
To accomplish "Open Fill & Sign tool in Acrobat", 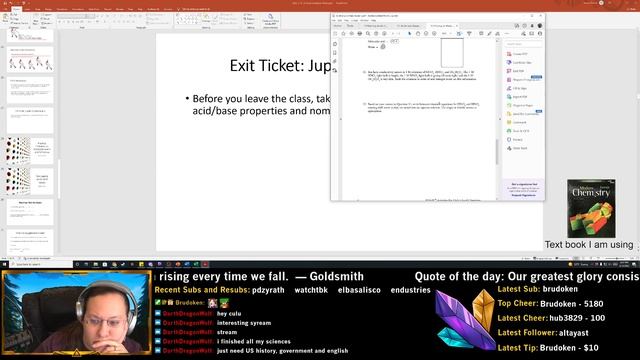I will [517, 88].
